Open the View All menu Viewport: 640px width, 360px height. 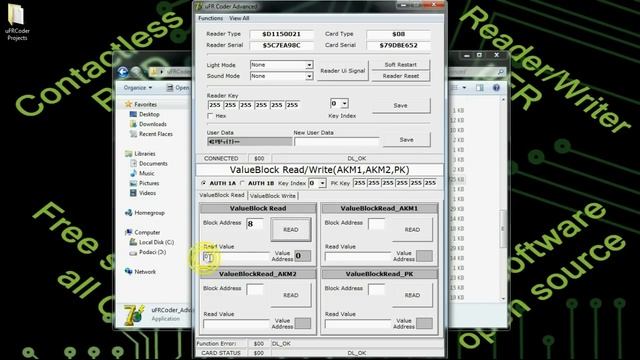(239, 18)
